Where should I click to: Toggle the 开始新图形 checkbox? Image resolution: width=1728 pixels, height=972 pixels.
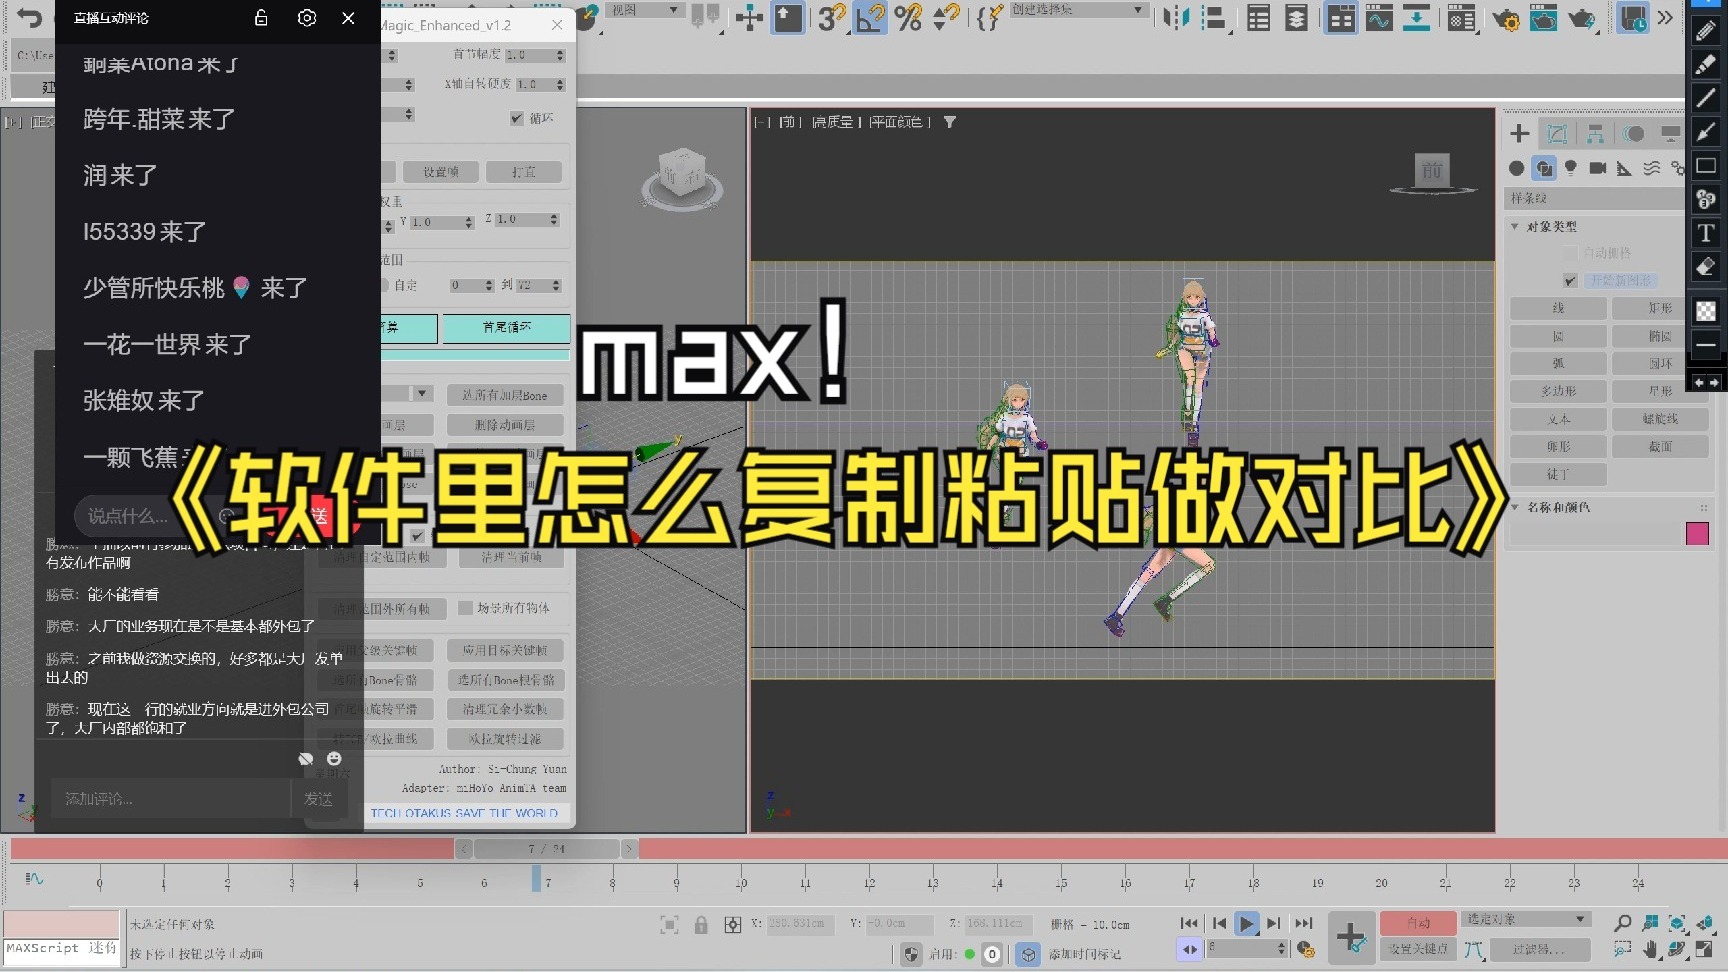pyautogui.click(x=1570, y=281)
